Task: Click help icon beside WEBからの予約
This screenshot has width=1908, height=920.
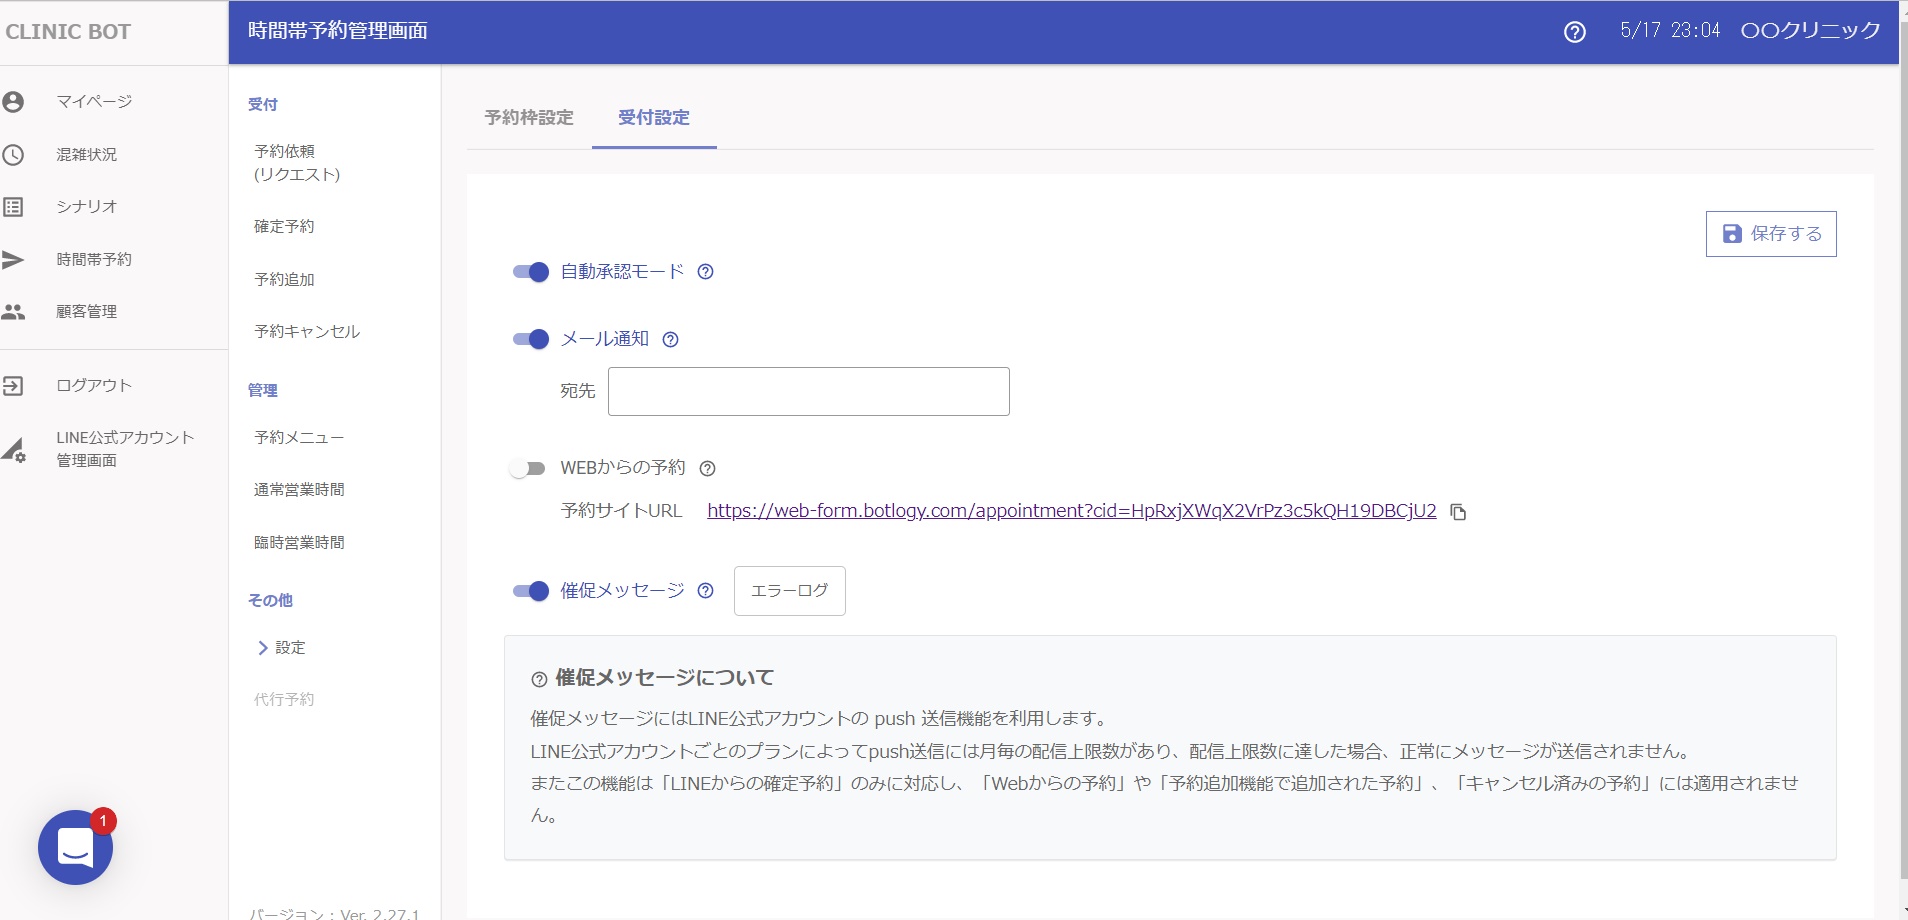Action: coord(707,469)
